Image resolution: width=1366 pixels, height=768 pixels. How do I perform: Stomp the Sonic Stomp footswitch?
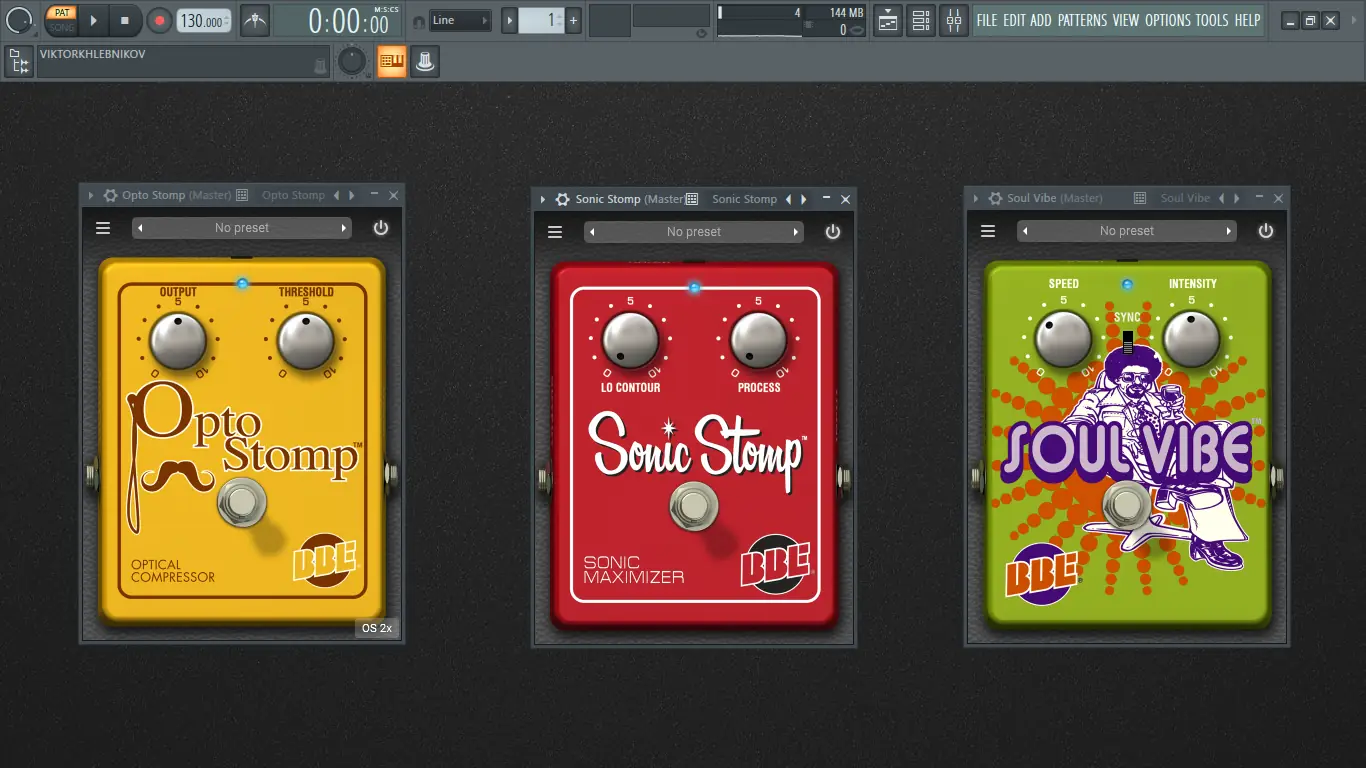coord(694,506)
